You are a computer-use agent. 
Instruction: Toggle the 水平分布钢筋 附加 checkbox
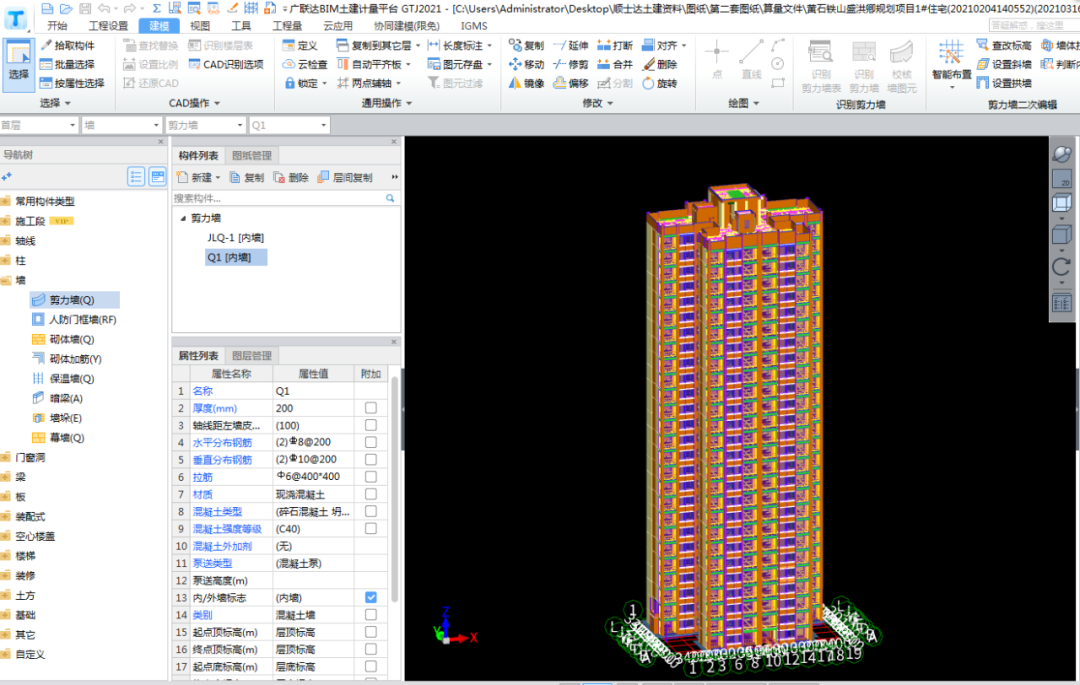pos(371,443)
